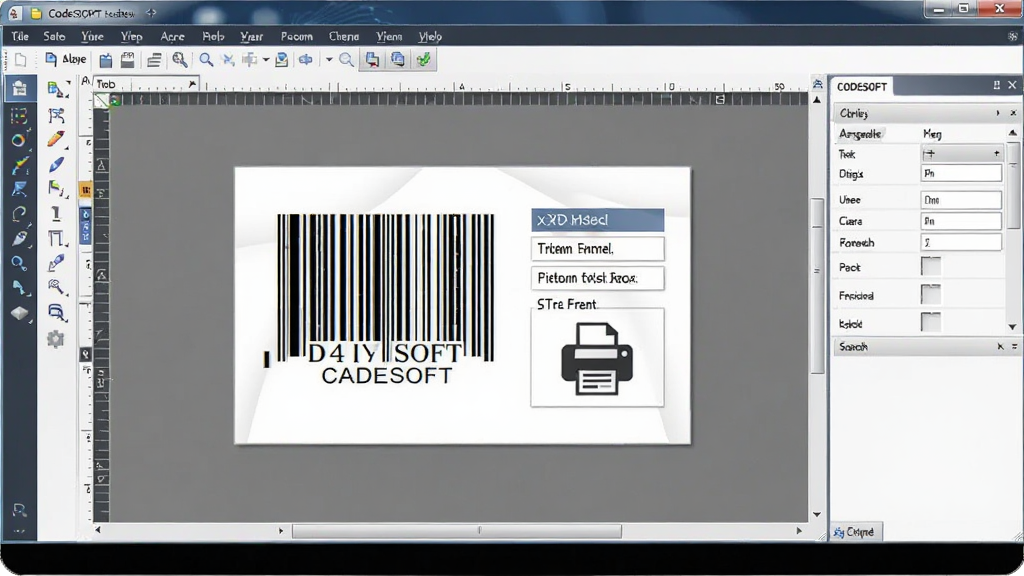Click the horizontal scrollbar thumb
Image resolution: width=1024 pixels, height=576 pixels.
tap(456, 531)
